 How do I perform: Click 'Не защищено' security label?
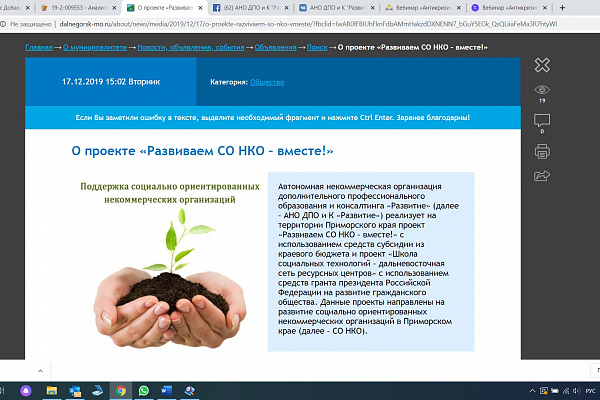[x=31, y=24]
